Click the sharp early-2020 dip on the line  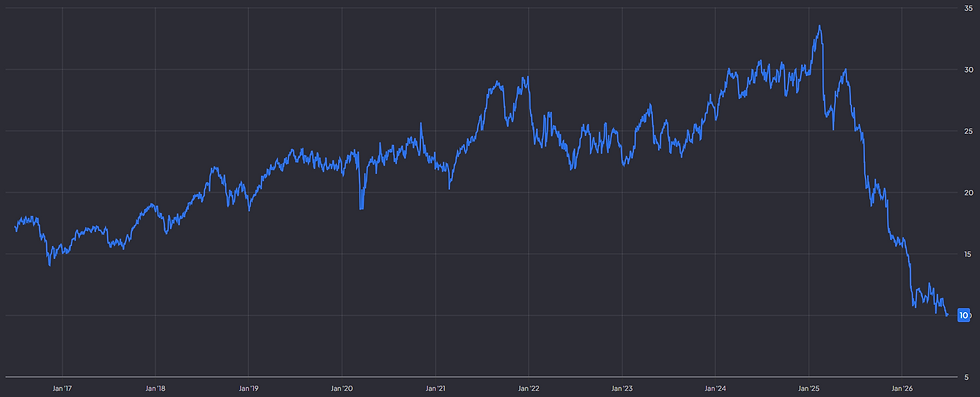(361, 208)
